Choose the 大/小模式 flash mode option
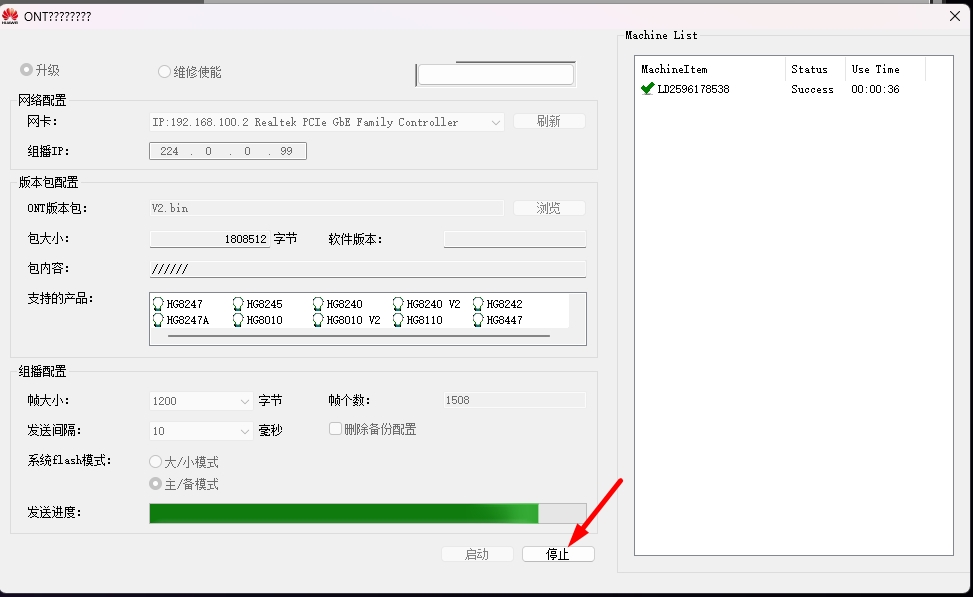 pyautogui.click(x=155, y=462)
